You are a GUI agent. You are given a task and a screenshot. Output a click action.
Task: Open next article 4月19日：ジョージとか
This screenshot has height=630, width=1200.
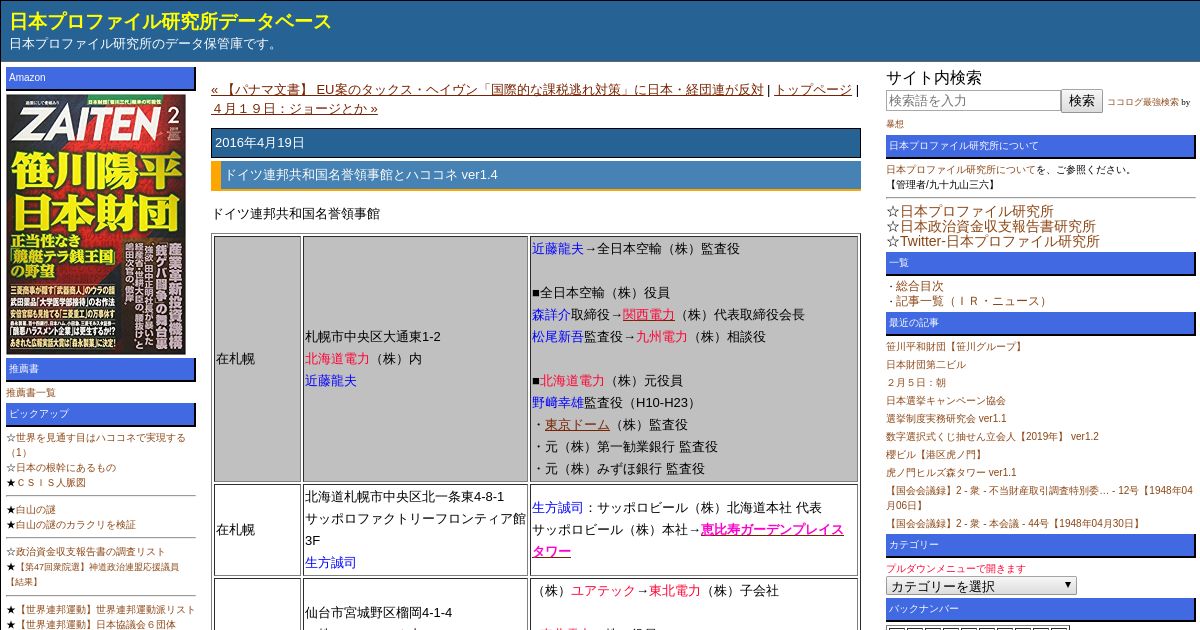[295, 108]
